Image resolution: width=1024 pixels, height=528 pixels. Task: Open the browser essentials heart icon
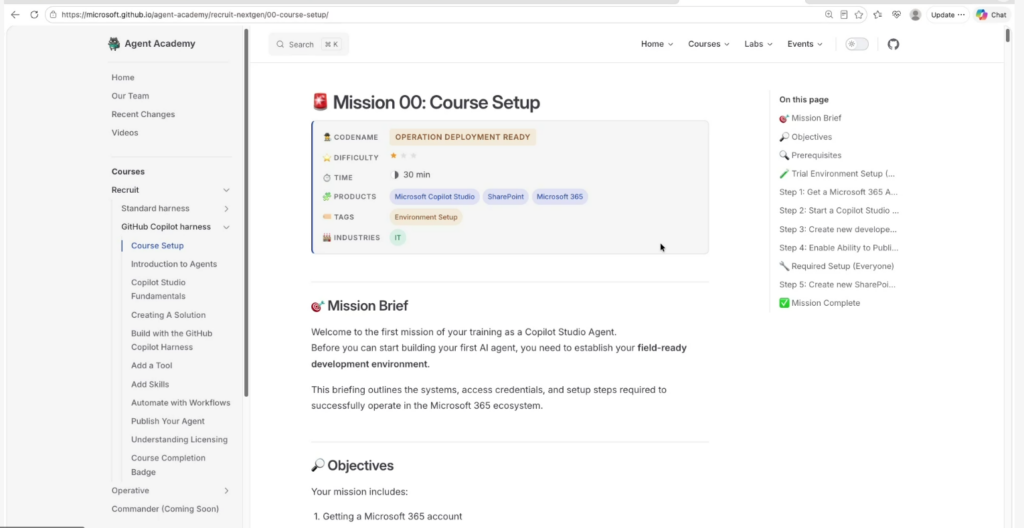(896, 14)
